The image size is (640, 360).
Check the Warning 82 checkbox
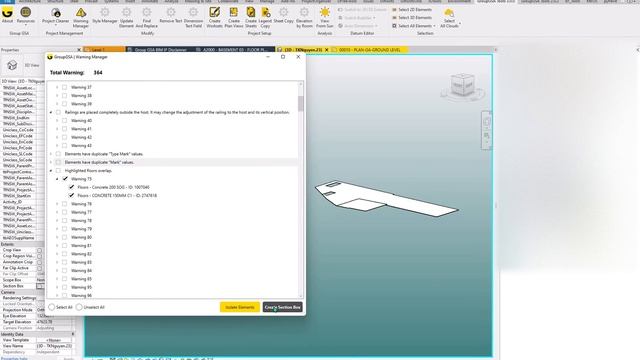(64, 254)
